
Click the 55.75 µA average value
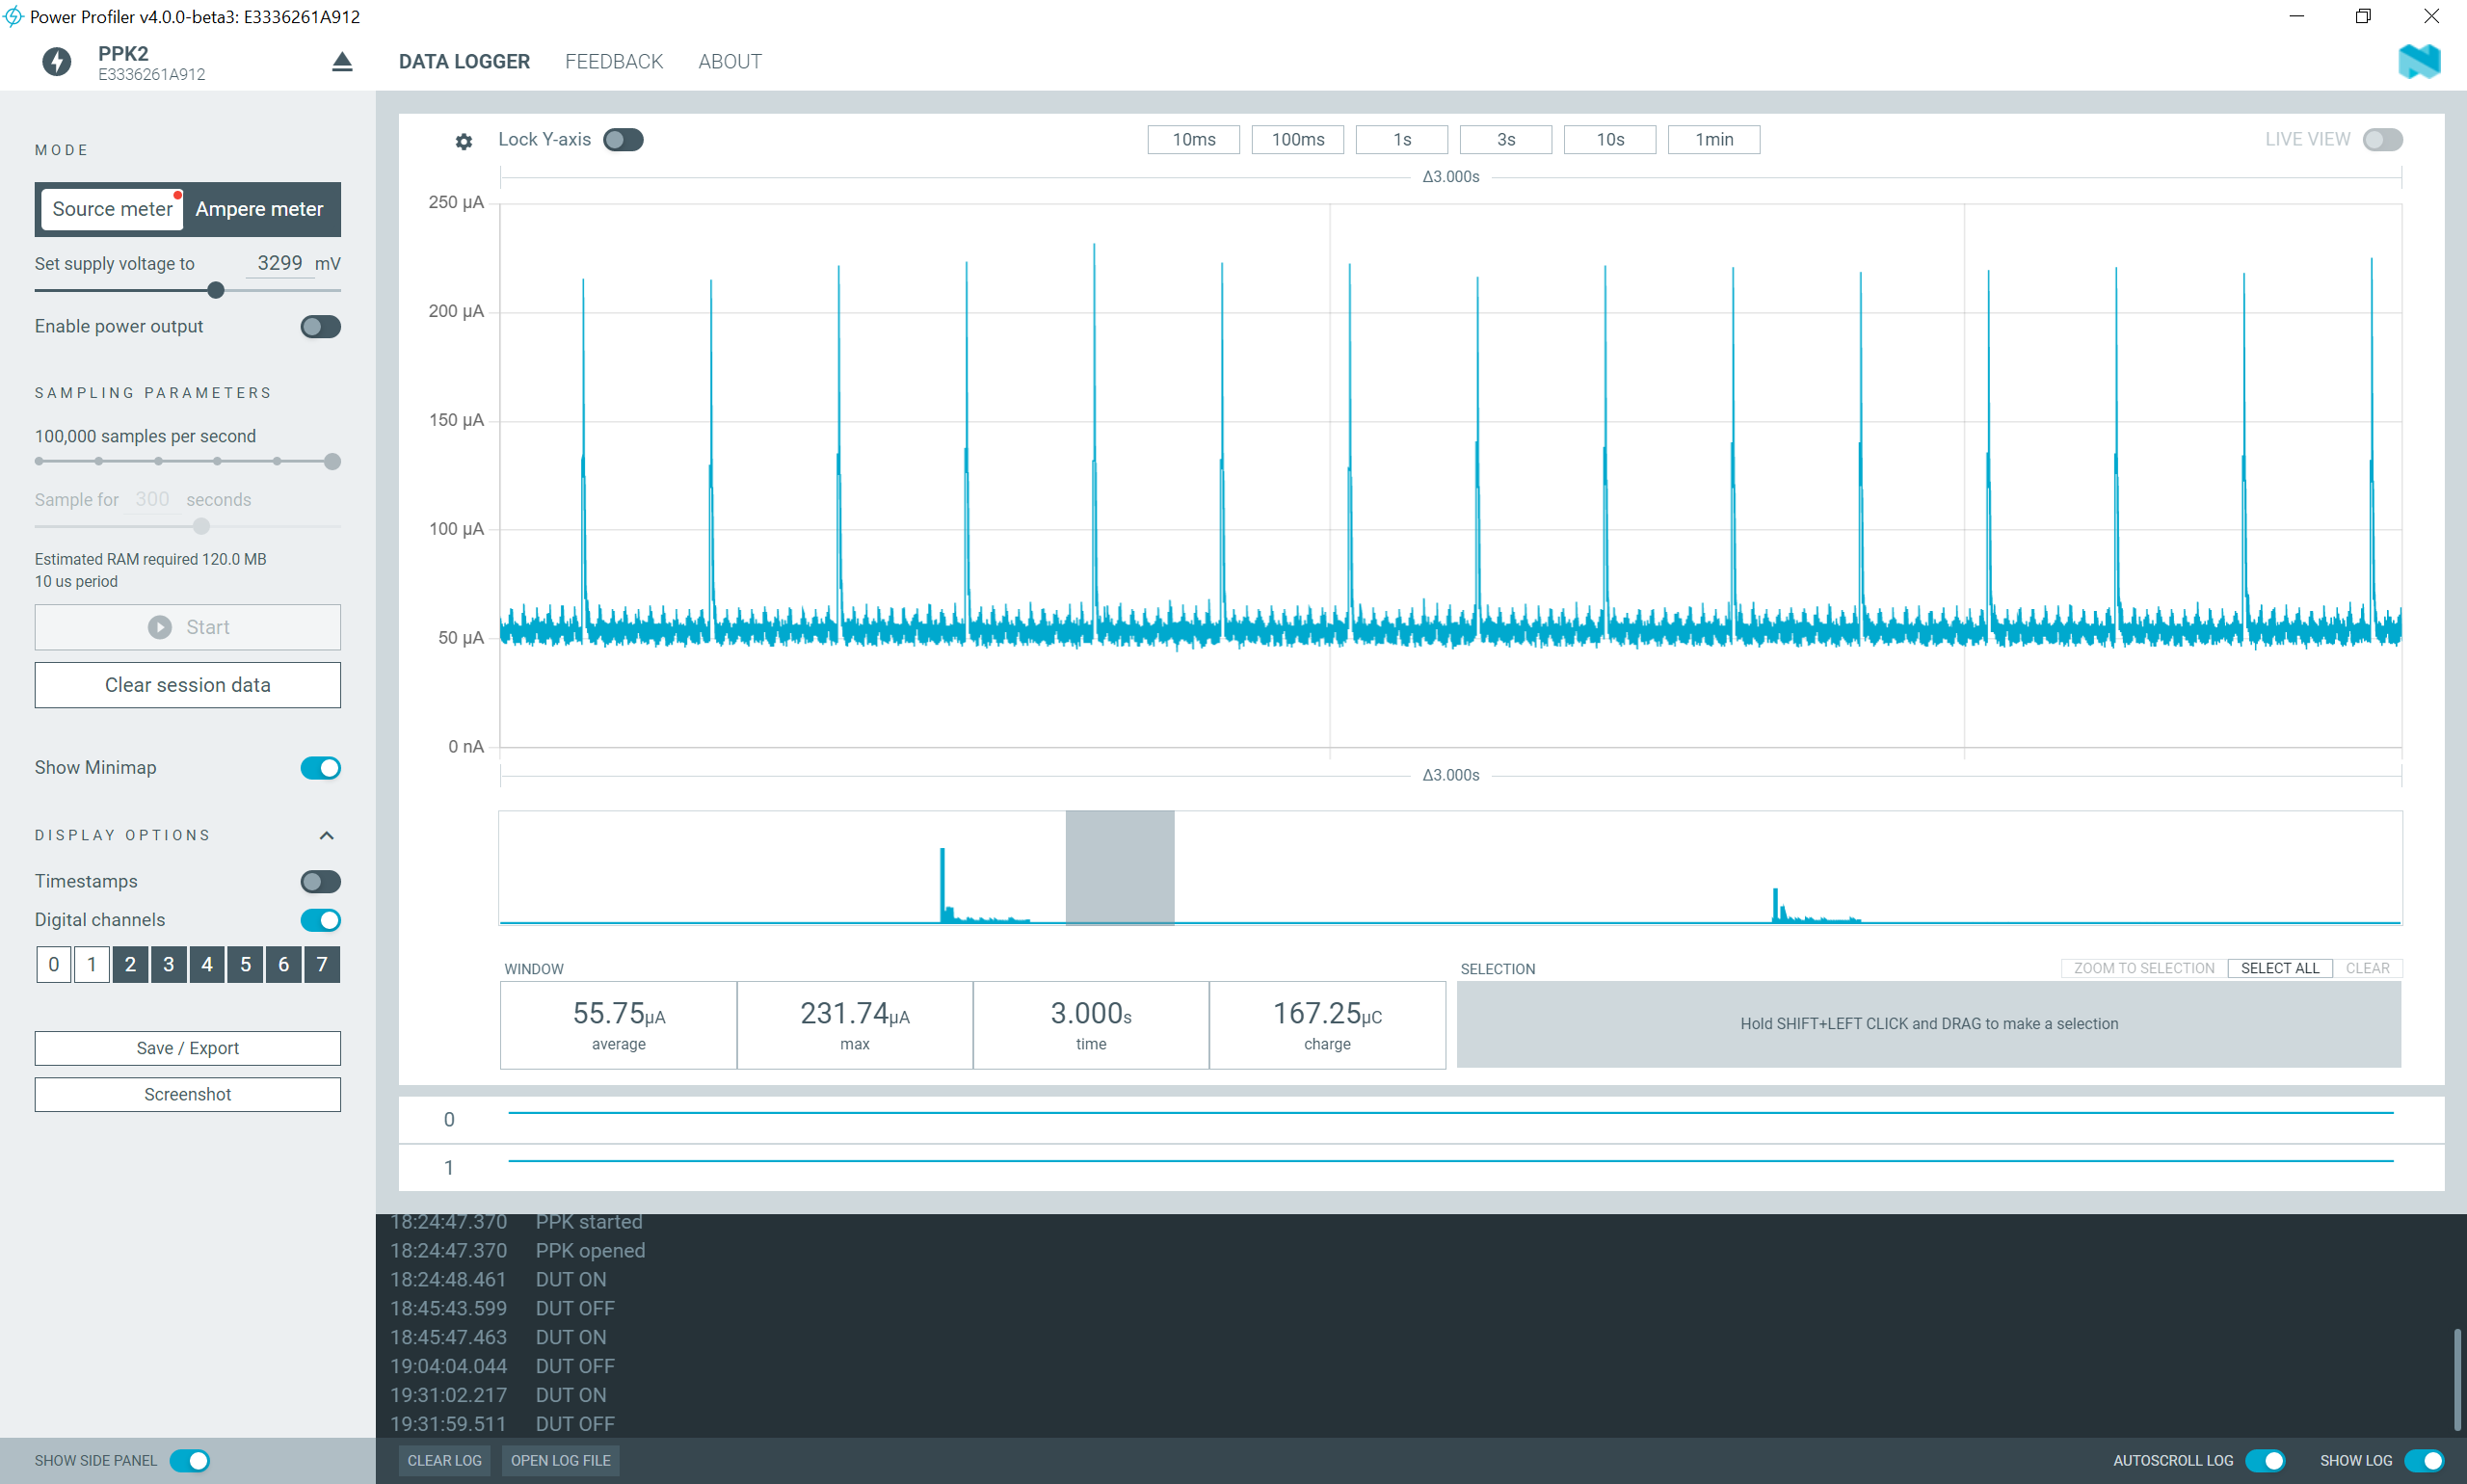click(619, 1015)
